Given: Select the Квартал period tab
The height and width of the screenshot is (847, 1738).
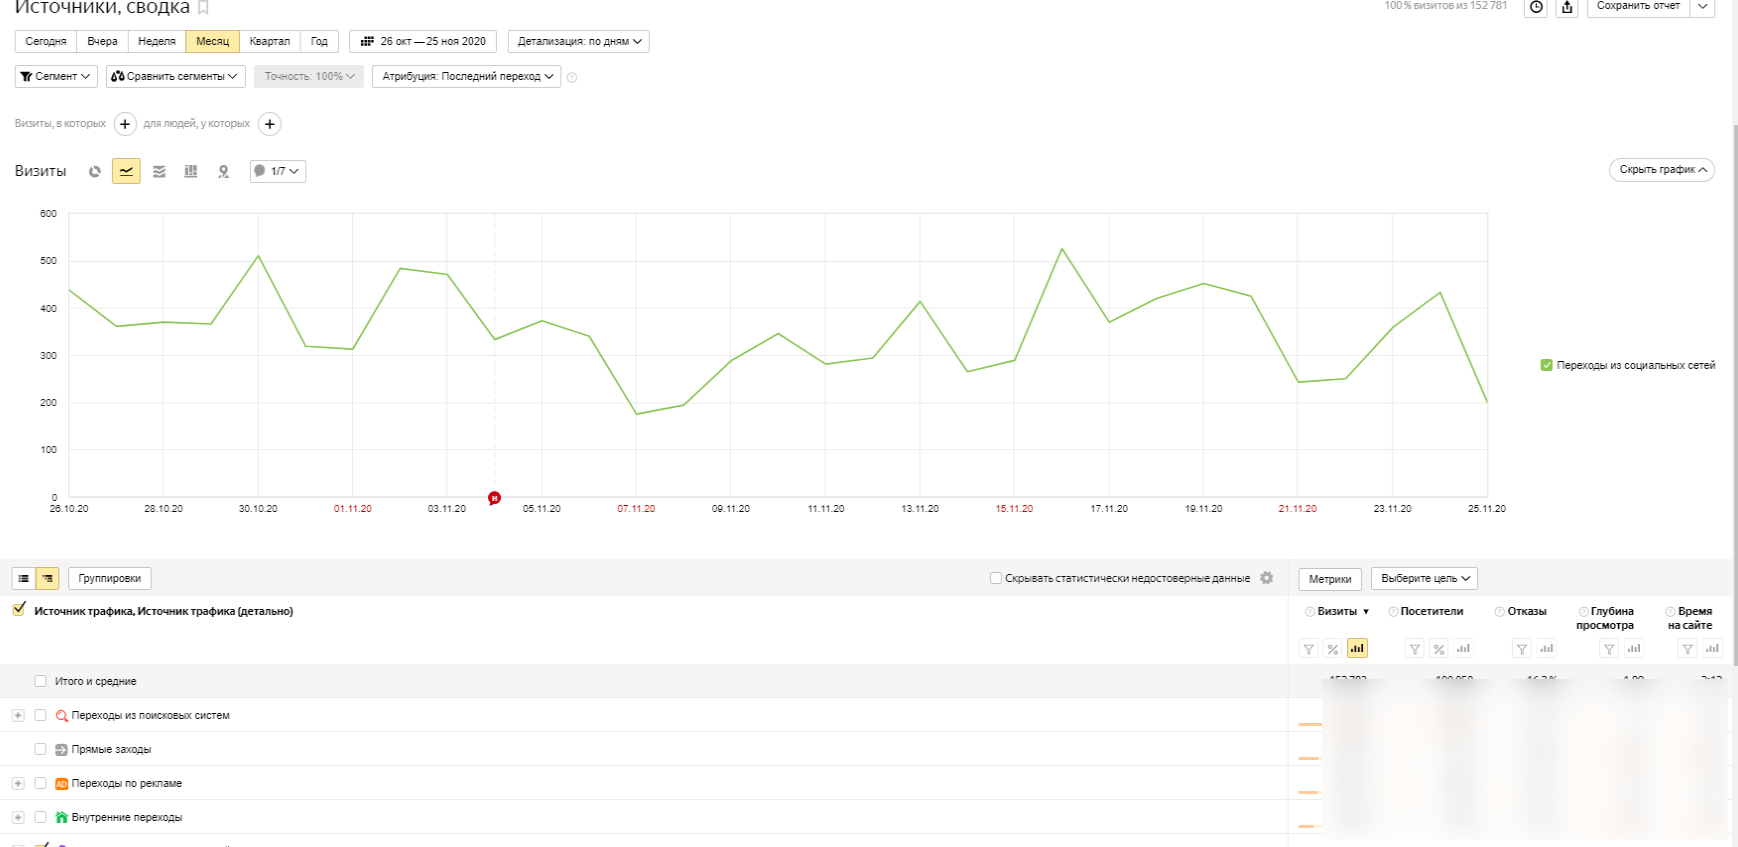Looking at the screenshot, I should point(269,41).
